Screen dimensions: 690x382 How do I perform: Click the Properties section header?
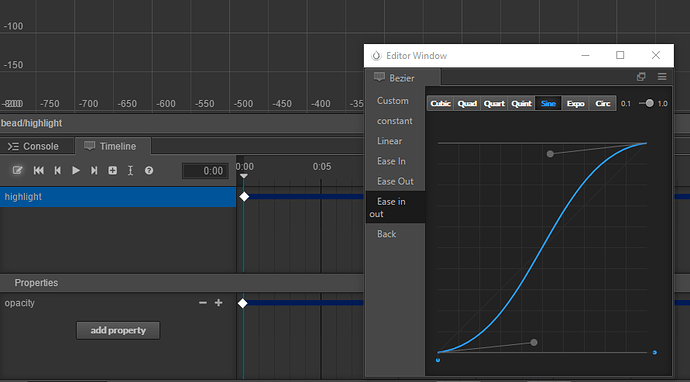pos(36,283)
